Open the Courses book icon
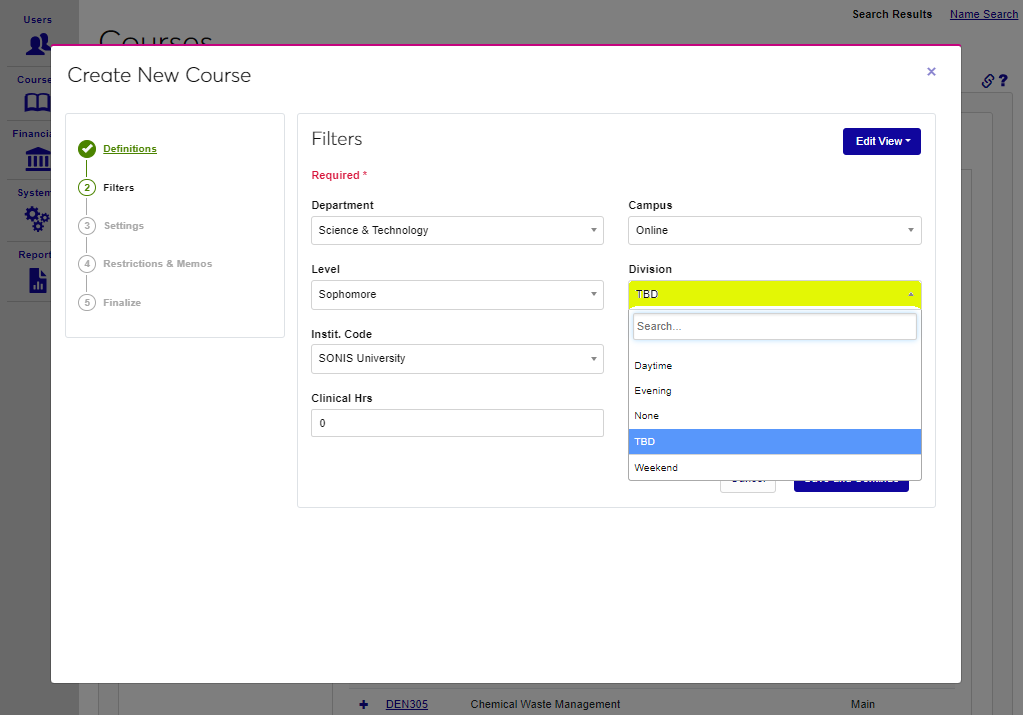 click(37, 102)
